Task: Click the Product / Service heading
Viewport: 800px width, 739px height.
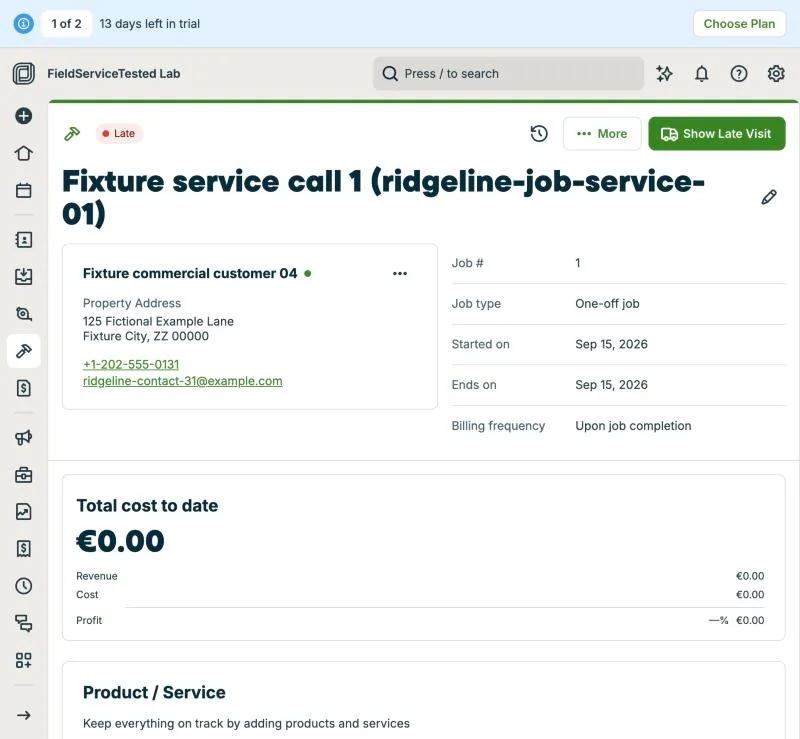Action: [x=154, y=692]
